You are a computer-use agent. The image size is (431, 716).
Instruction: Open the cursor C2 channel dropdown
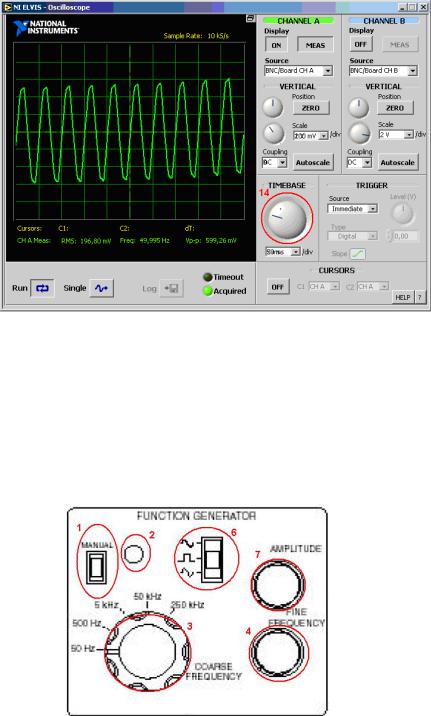(x=384, y=286)
